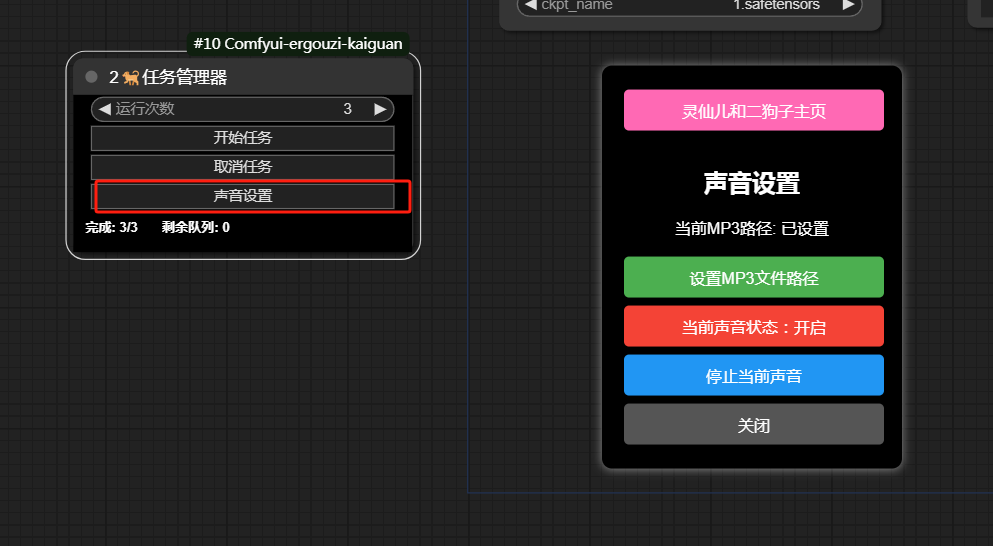Open the 灵仙儿和二狗子主页 pink link button
This screenshot has height=546, width=993.
tap(754, 110)
